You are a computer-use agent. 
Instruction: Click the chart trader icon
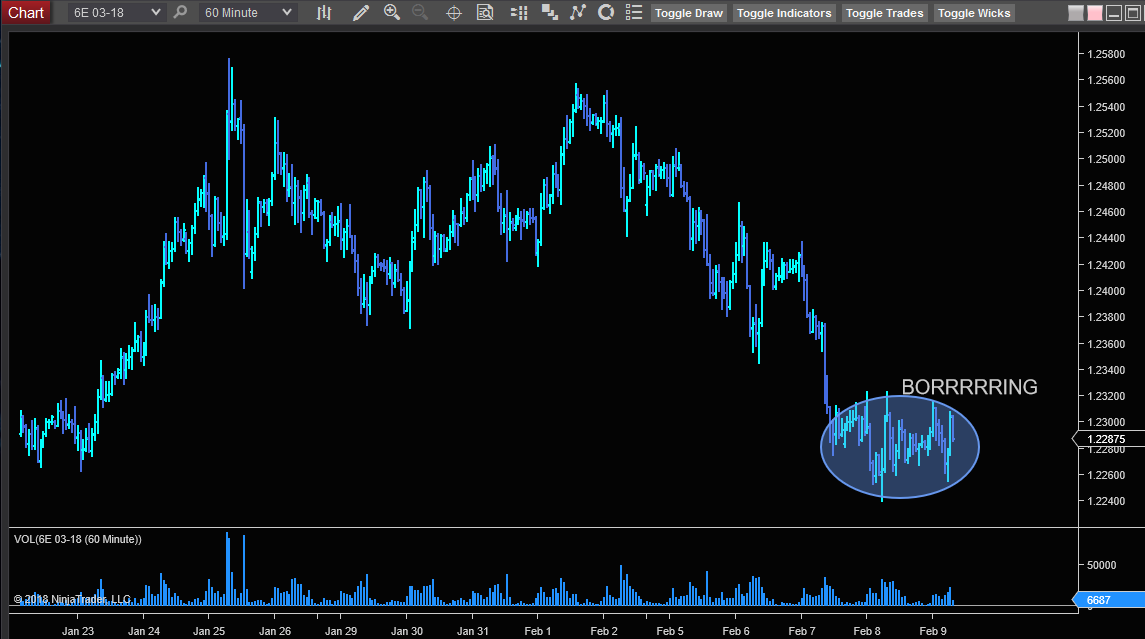pos(519,12)
